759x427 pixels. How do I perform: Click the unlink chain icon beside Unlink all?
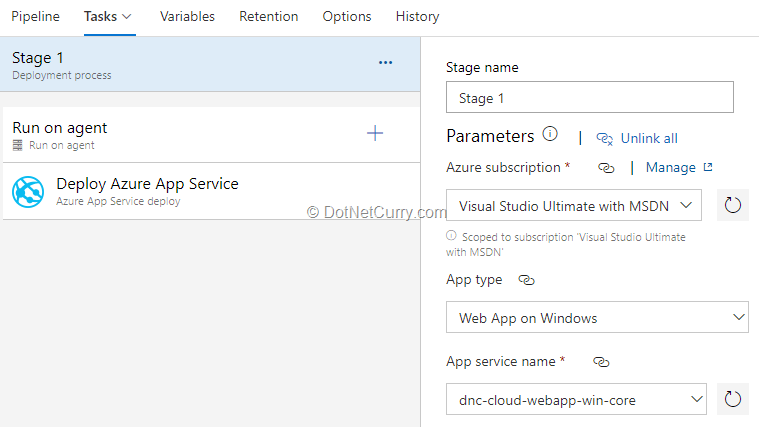(605, 139)
